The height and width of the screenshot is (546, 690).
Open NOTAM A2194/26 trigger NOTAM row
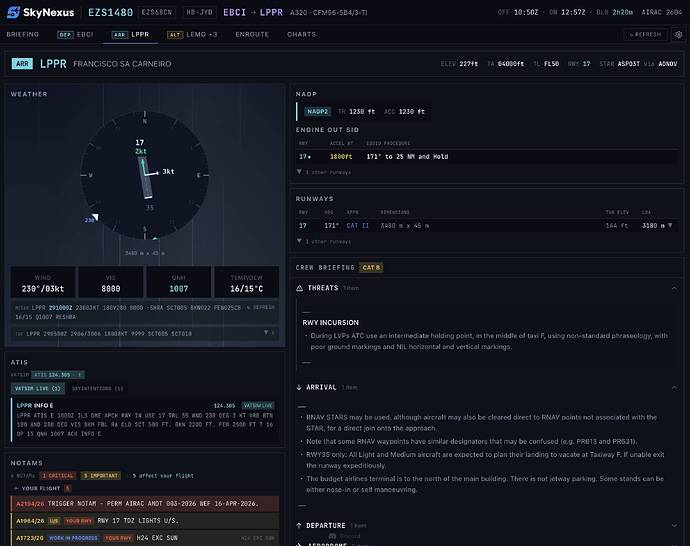tap(145, 504)
